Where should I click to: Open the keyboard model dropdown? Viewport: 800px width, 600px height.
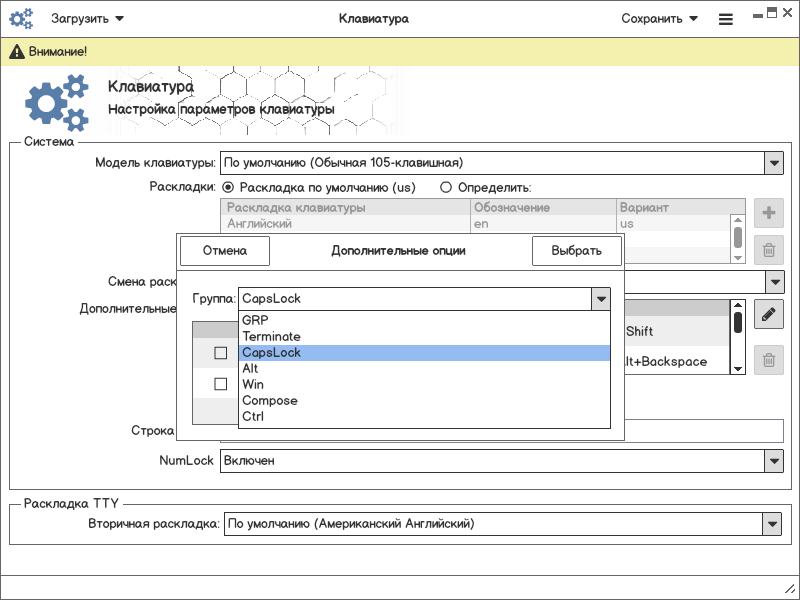[x=773, y=162]
